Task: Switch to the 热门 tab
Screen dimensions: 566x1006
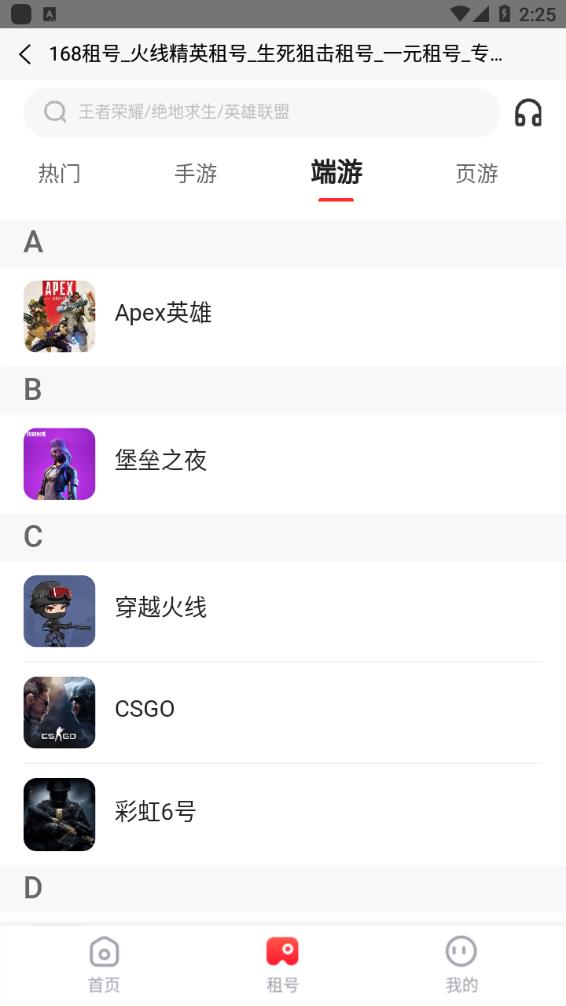Action: click(x=59, y=173)
